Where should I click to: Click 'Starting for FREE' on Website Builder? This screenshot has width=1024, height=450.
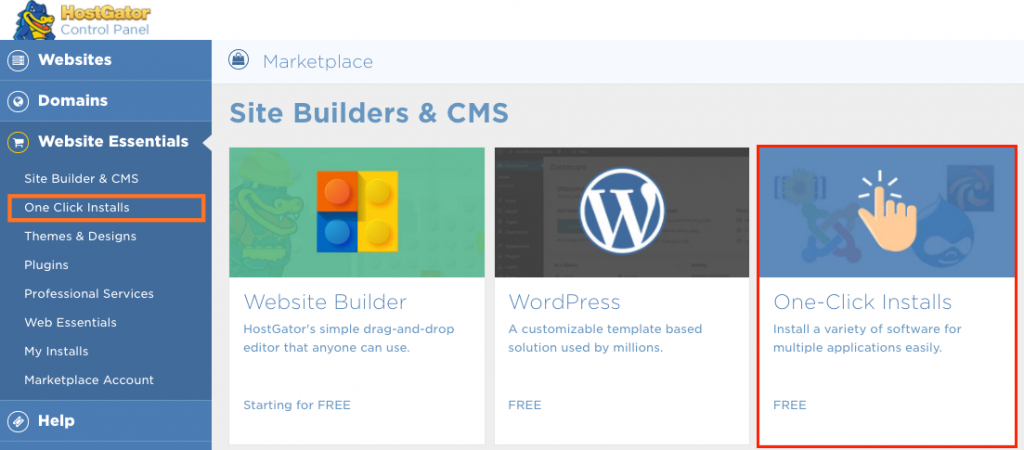tap(297, 405)
